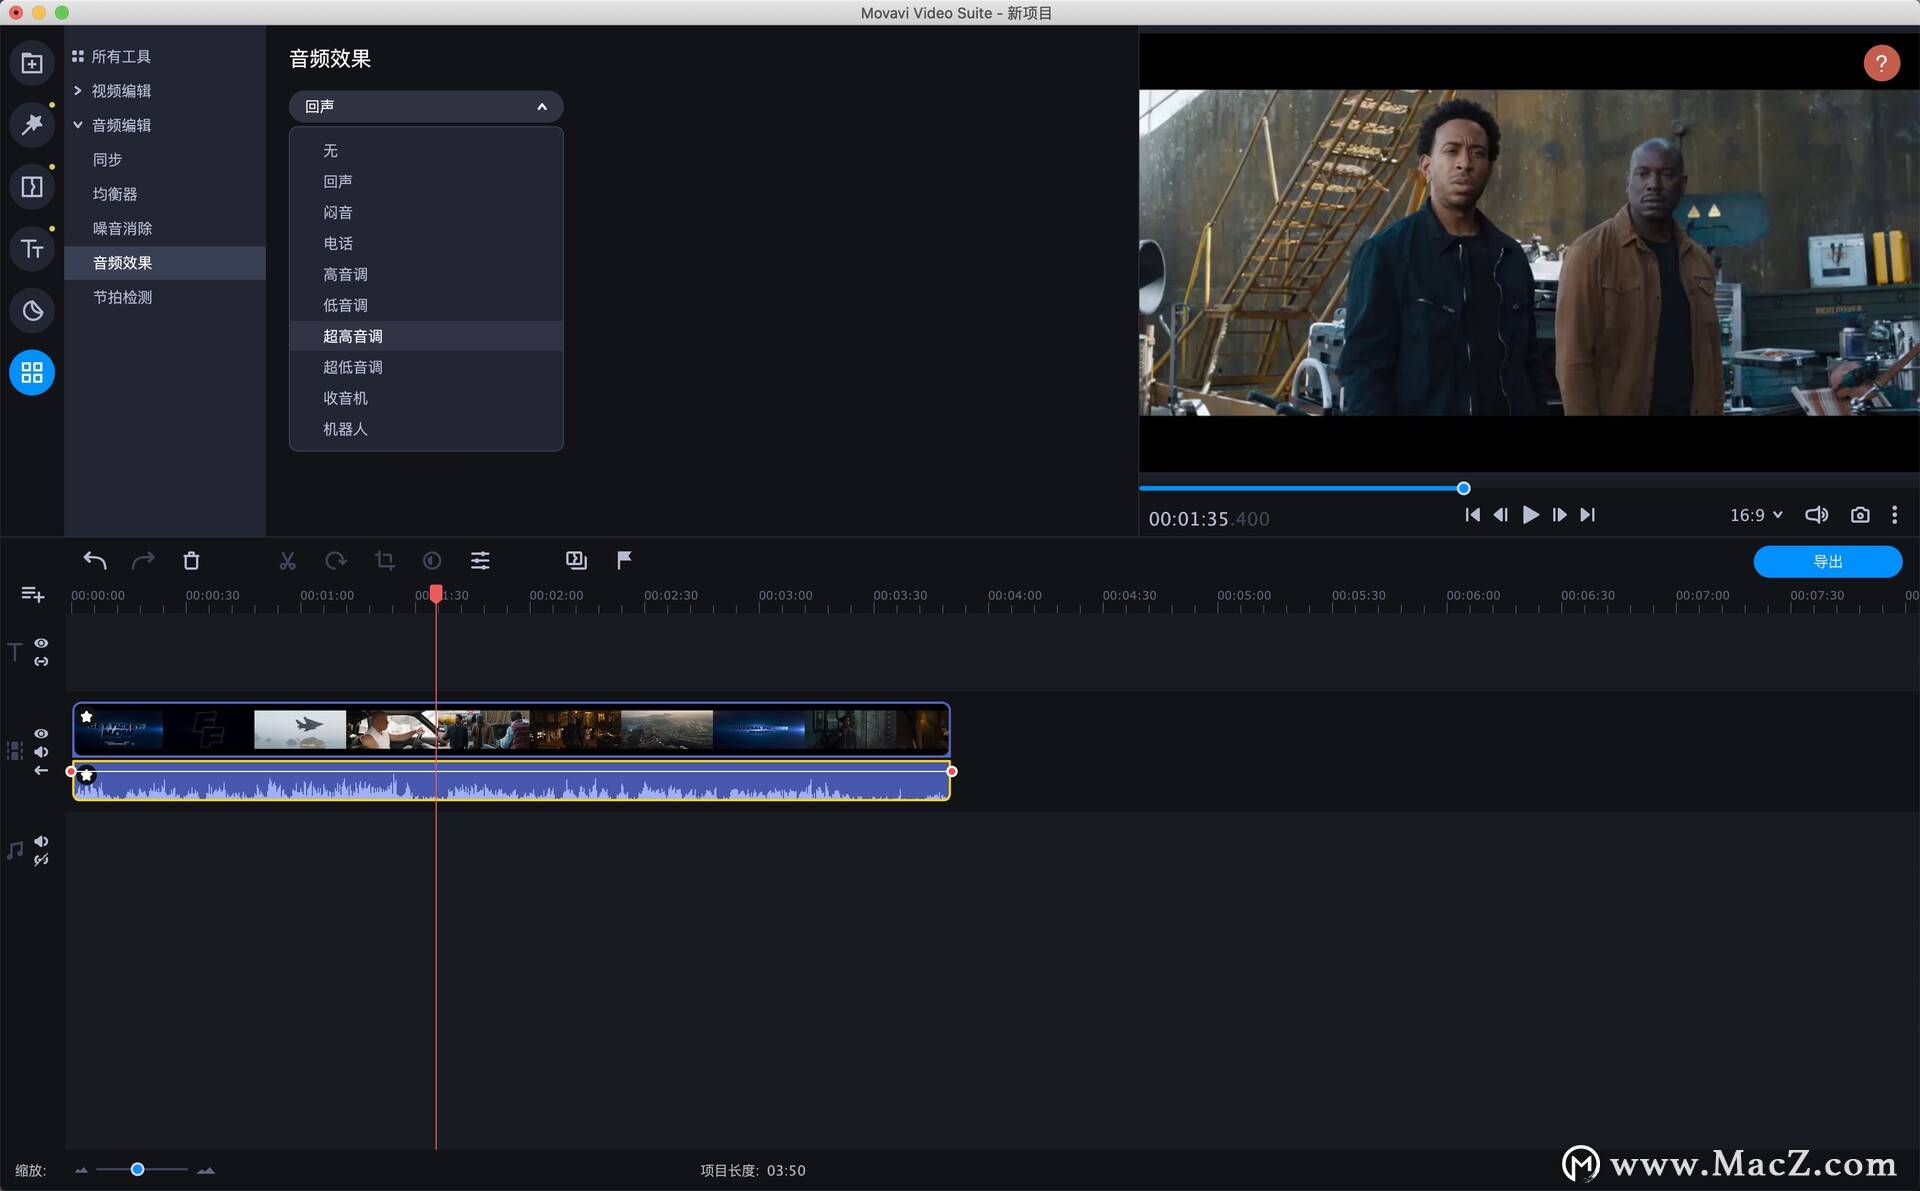The image size is (1920, 1191).
Task: Choose 高音调 effect option
Action: coord(426,275)
